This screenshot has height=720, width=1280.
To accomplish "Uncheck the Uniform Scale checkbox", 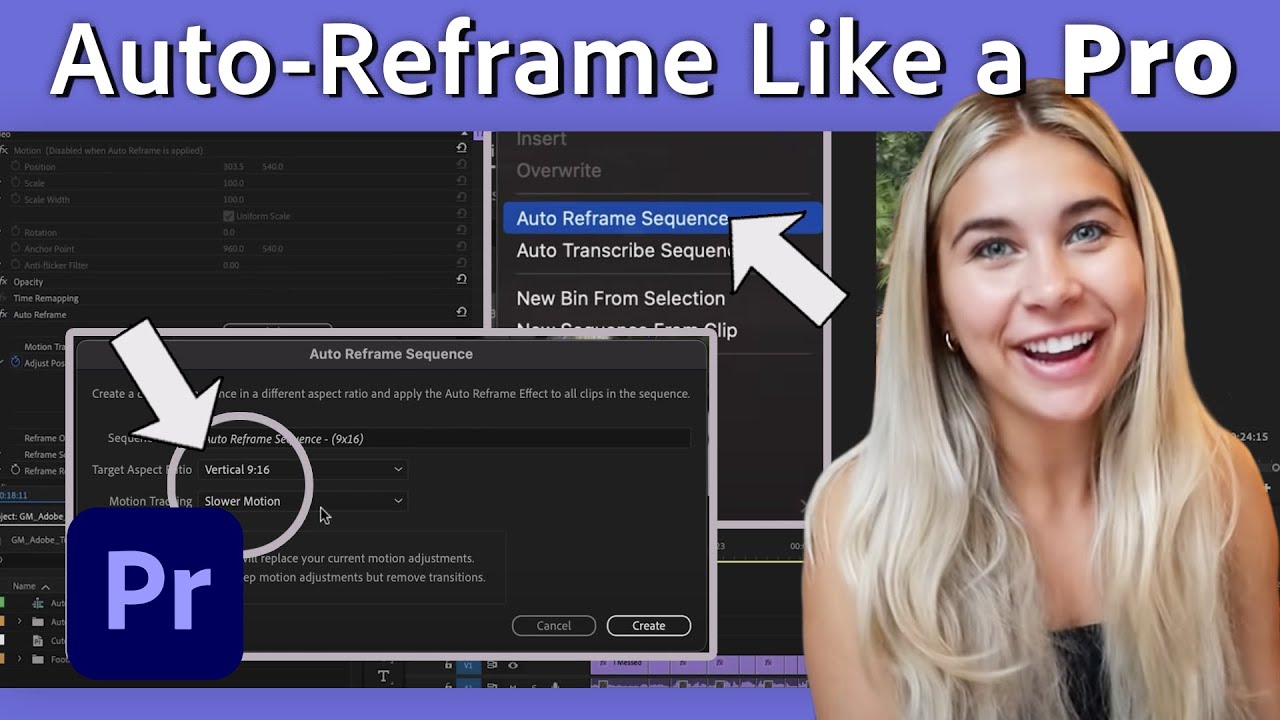I will 228,216.
